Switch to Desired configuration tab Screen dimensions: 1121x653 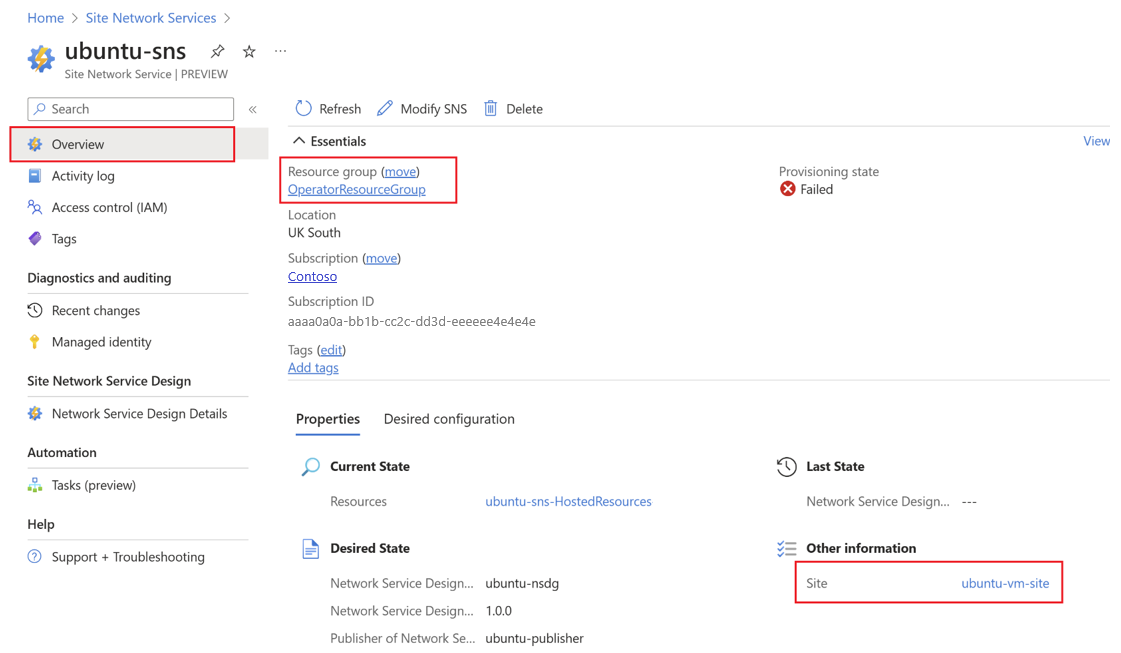pyautogui.click(x=449, y=419)
